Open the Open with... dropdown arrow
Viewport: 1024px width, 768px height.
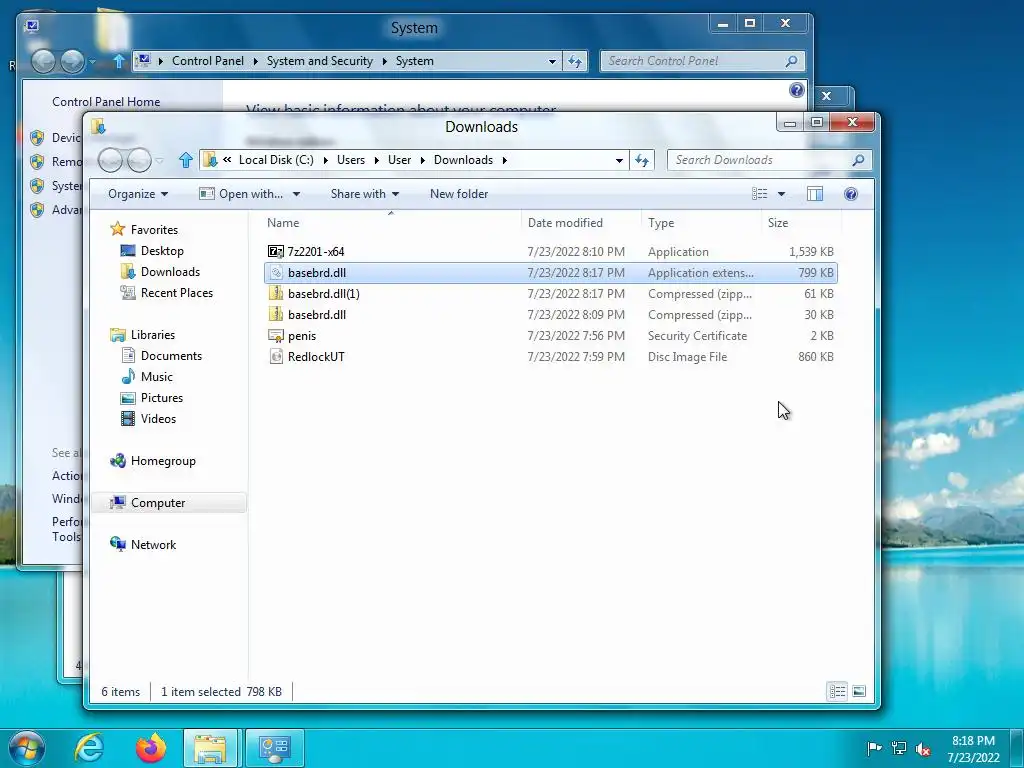[x=296, y=194]
